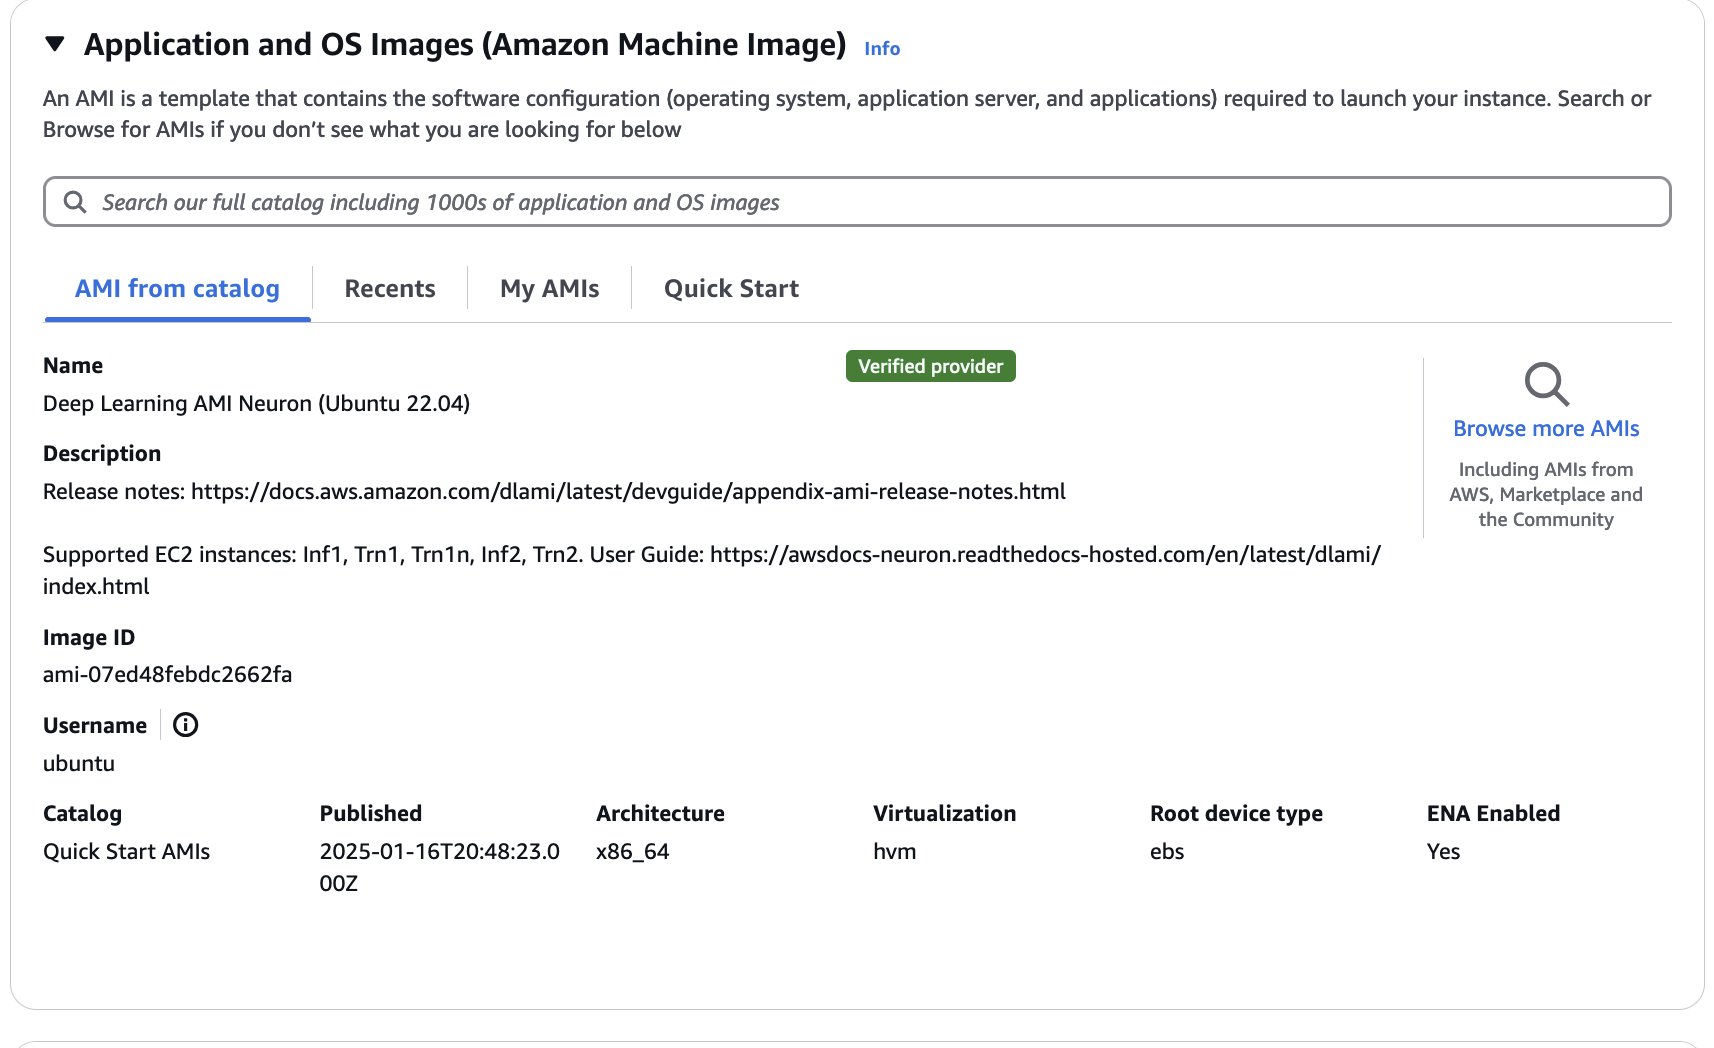Collapse the Application and OS Images section
The height and width of the screenshot is (1048, 1714).
tap(55, 44)
